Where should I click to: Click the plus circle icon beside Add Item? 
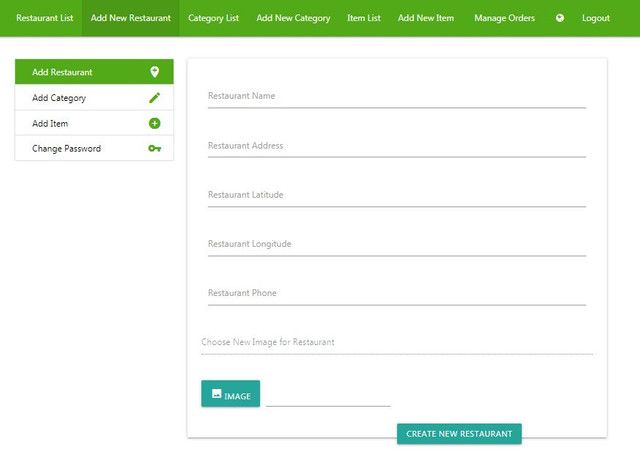pyautogui.click(x=155, y=123)
